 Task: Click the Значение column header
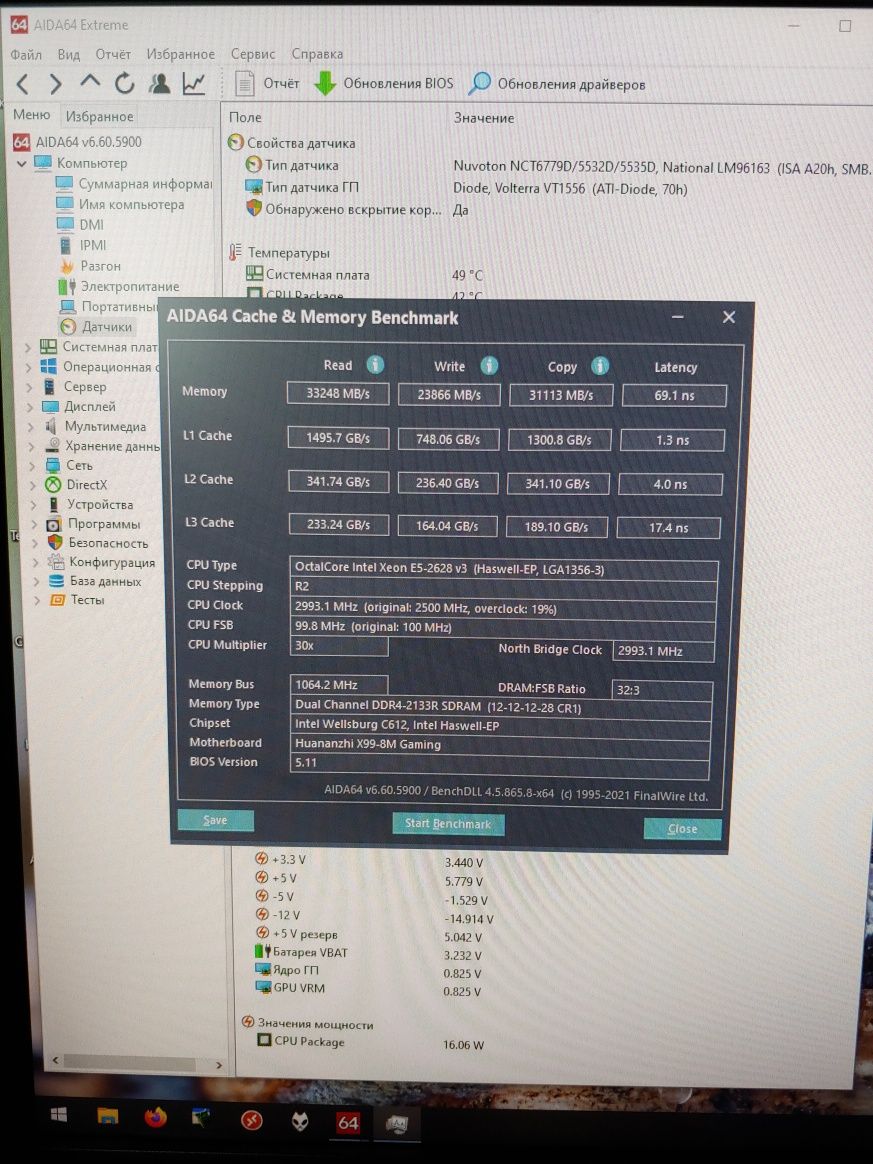[484, 118]
